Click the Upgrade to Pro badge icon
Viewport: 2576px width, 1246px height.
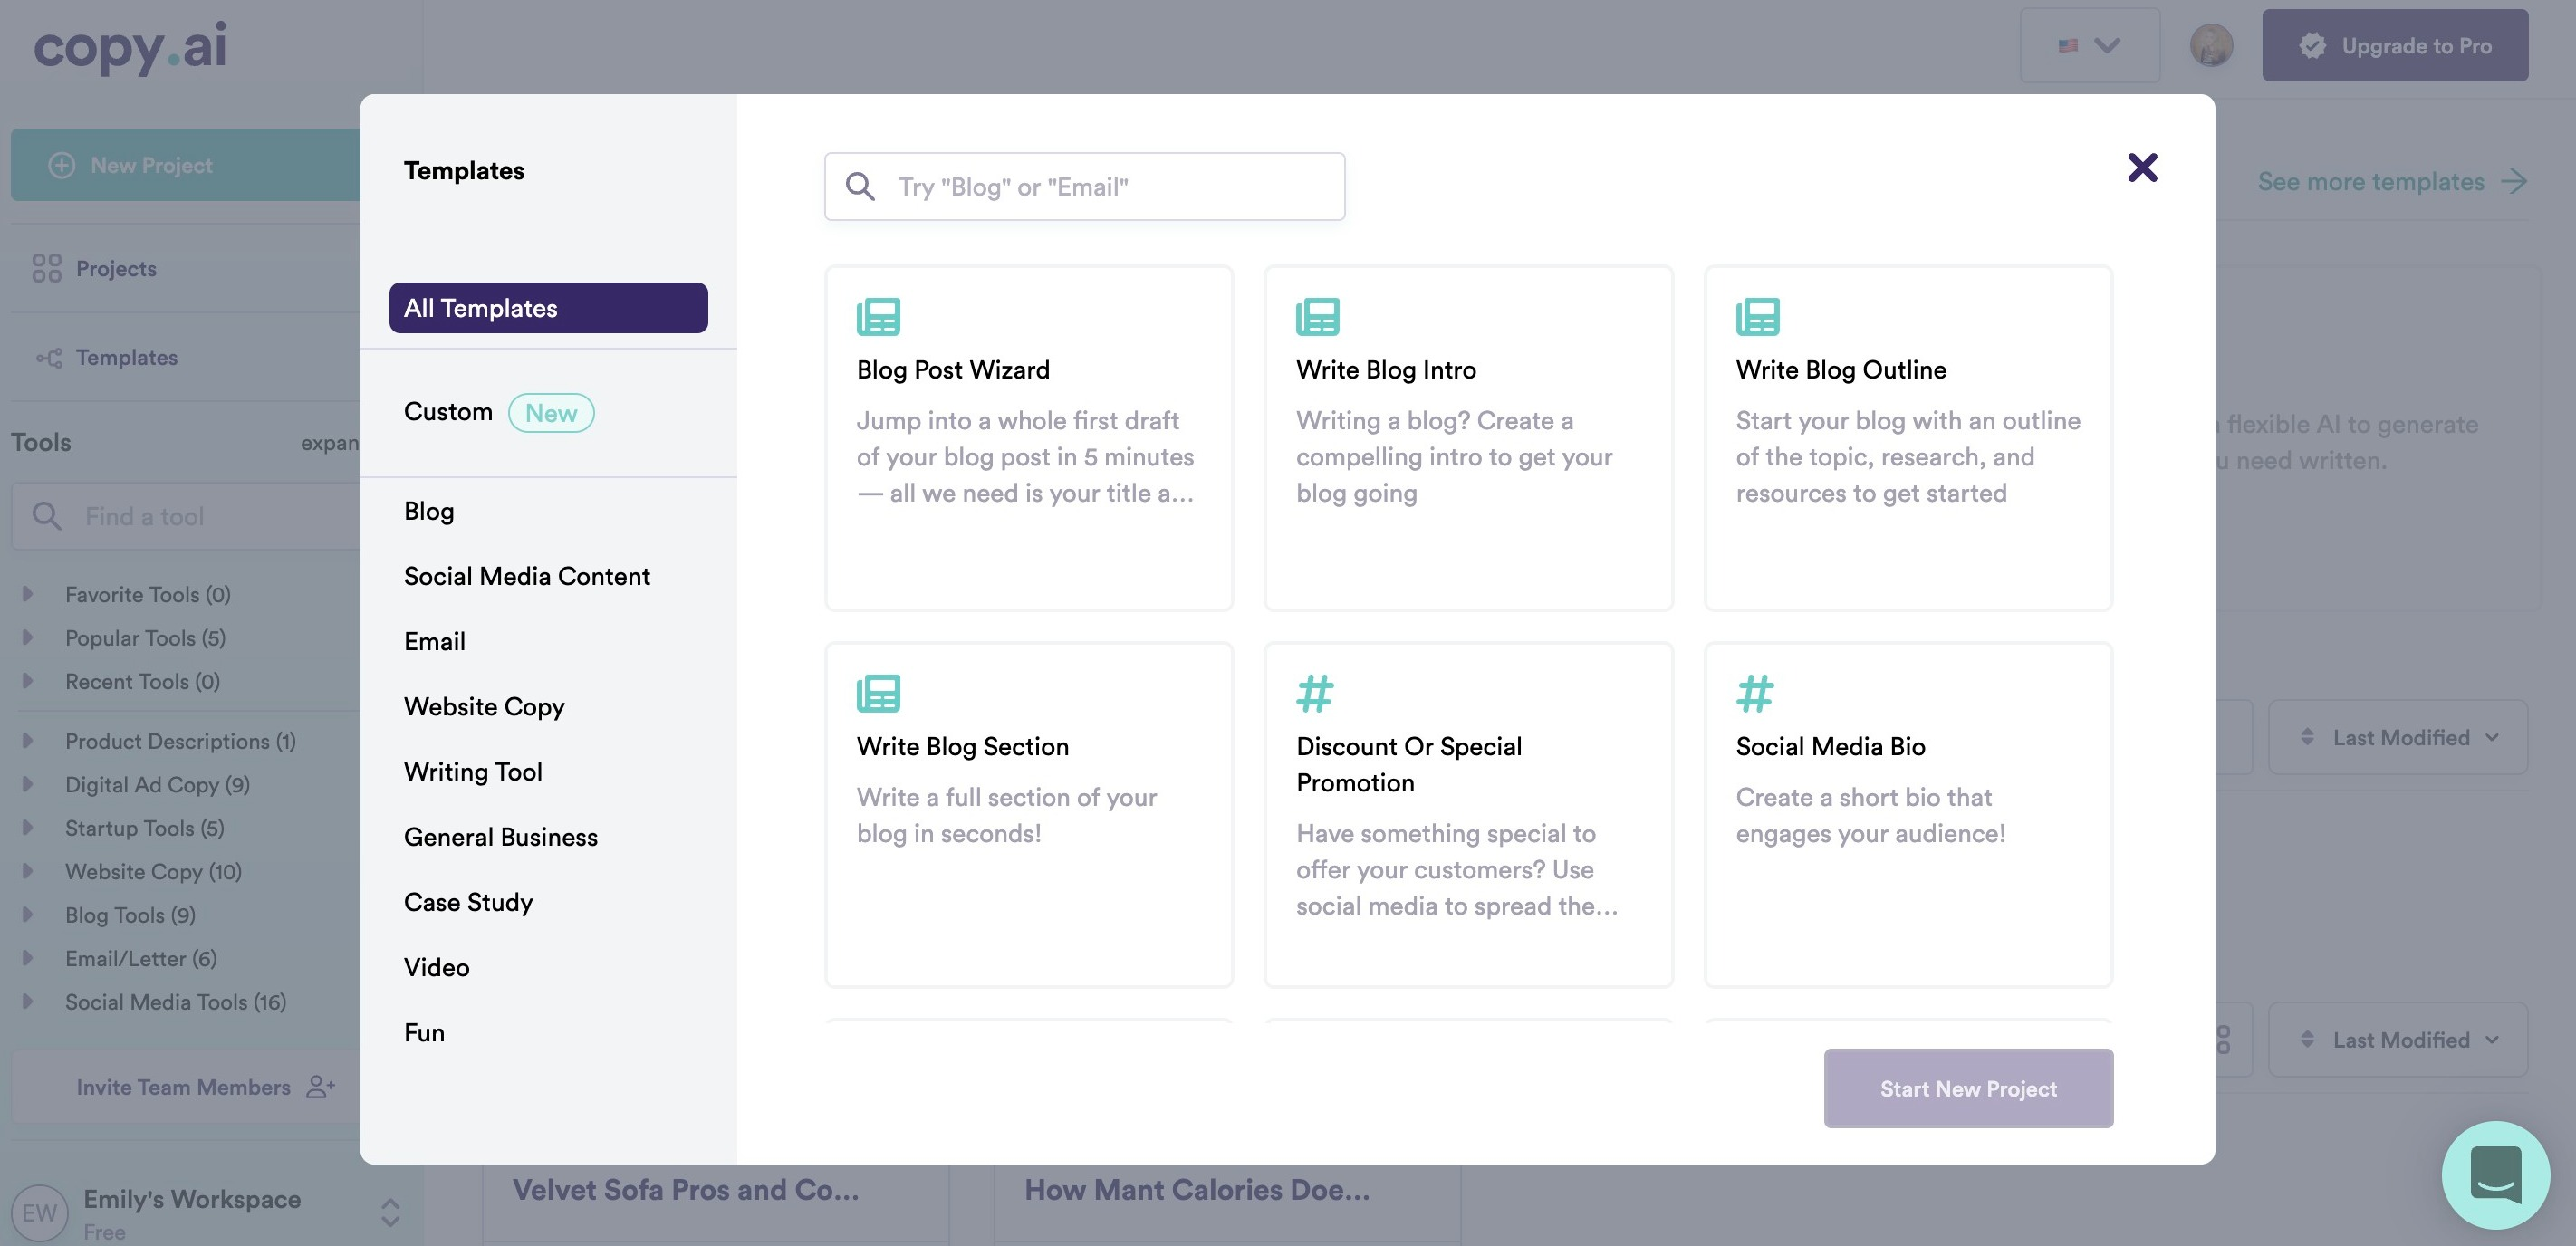pyautogui.click(x=2312, y=45)
